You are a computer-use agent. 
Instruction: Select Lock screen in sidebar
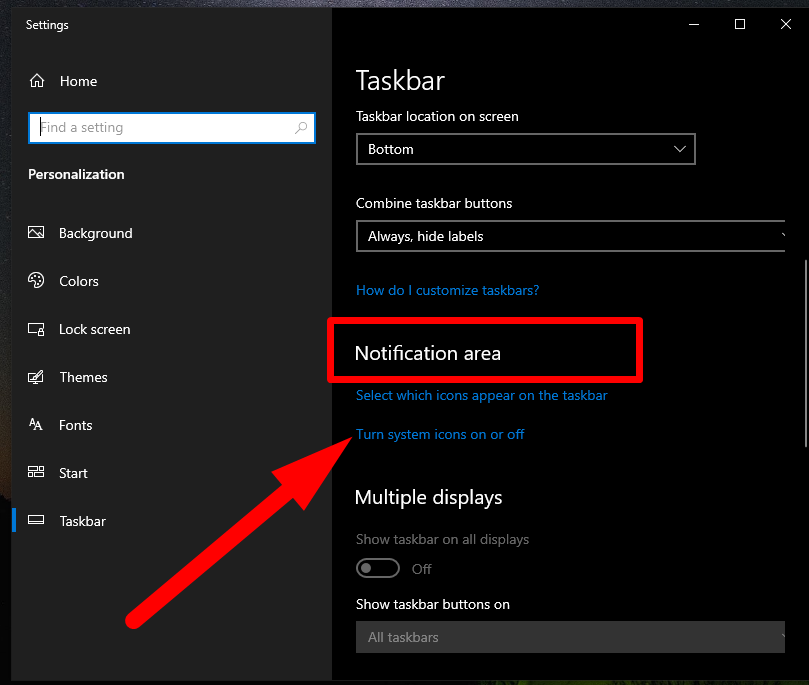tap(94, 329)
